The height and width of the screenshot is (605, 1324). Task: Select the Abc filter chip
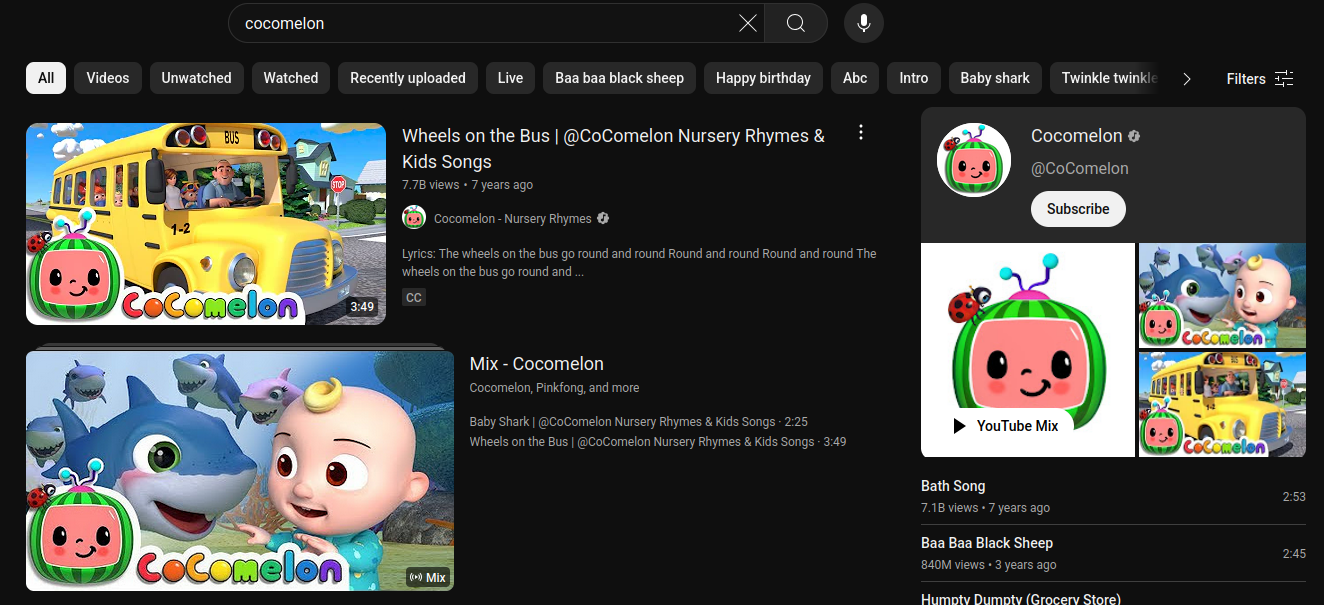(855, 78)
